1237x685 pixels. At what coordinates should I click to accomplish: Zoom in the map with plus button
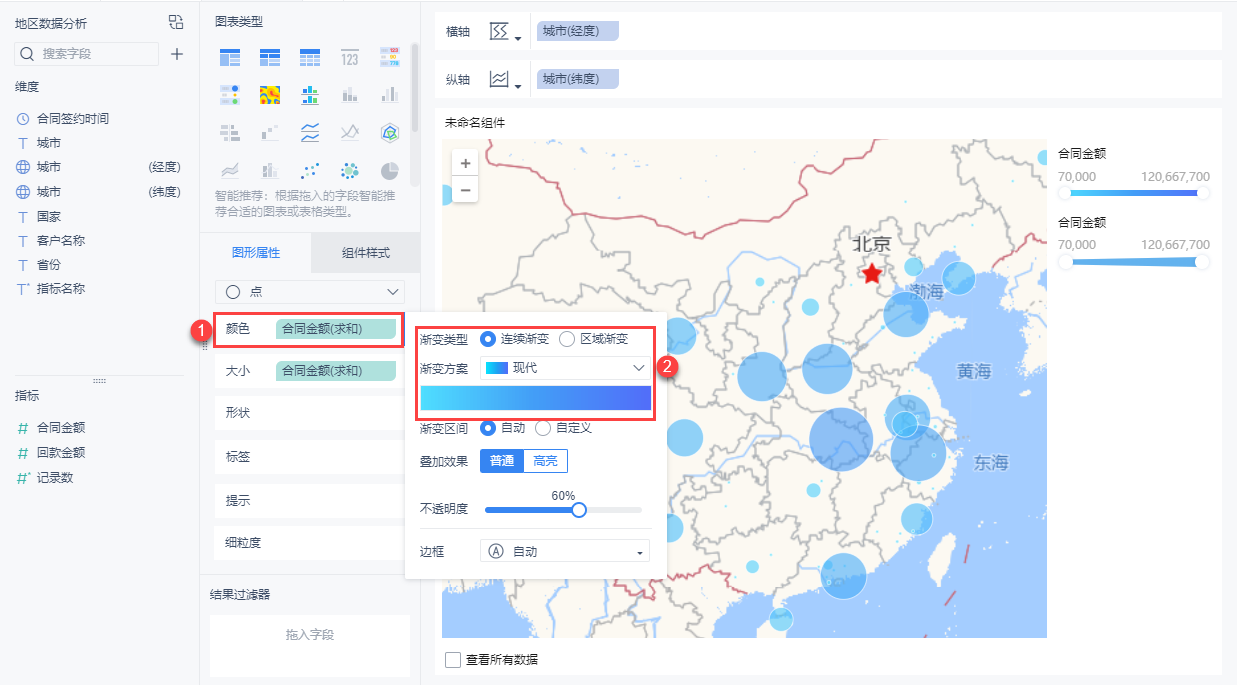point(465,163)
